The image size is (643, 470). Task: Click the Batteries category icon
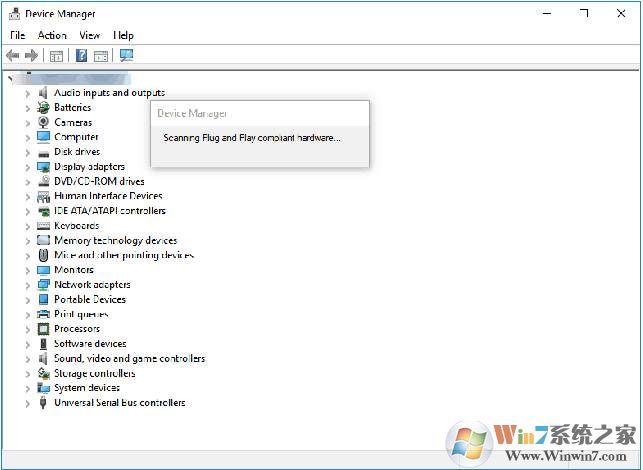click(x=43, y=107)
